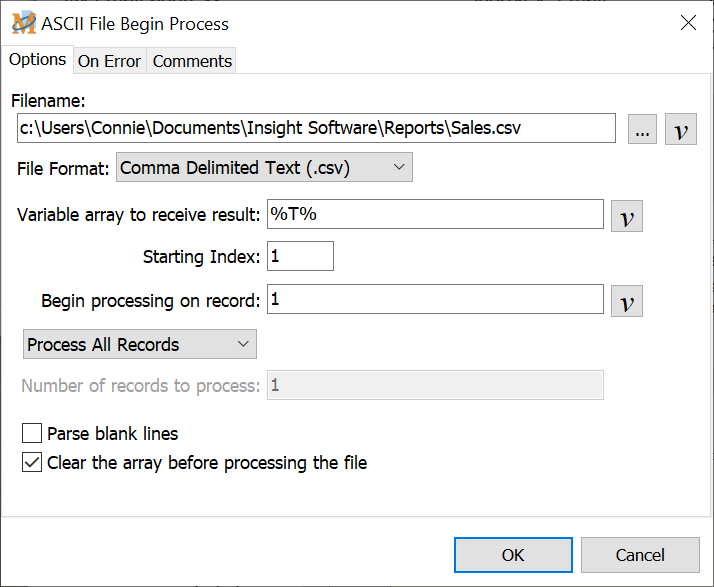Open the File Format dropdown

(264, 168)
